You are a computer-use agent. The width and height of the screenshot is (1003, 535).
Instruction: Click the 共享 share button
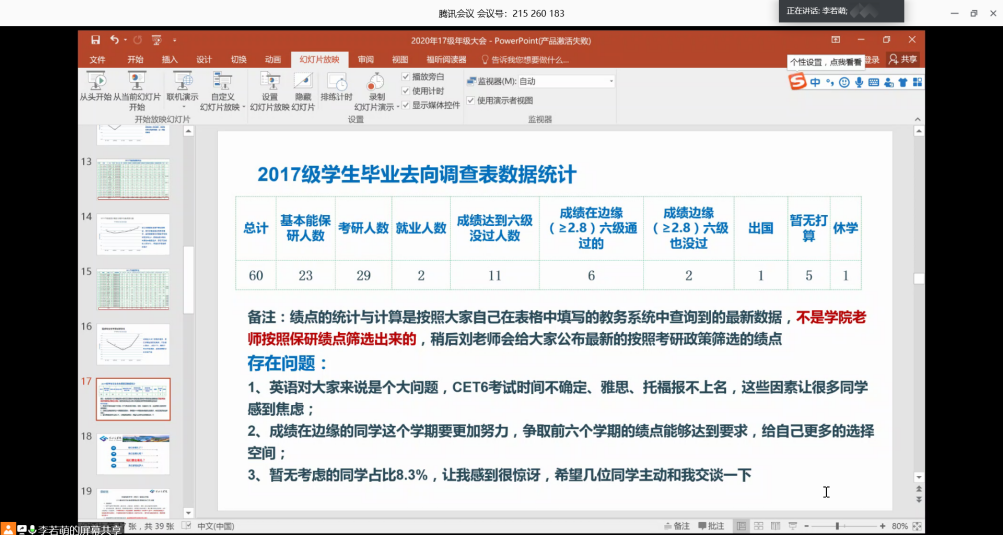click(x=903, y=59)
